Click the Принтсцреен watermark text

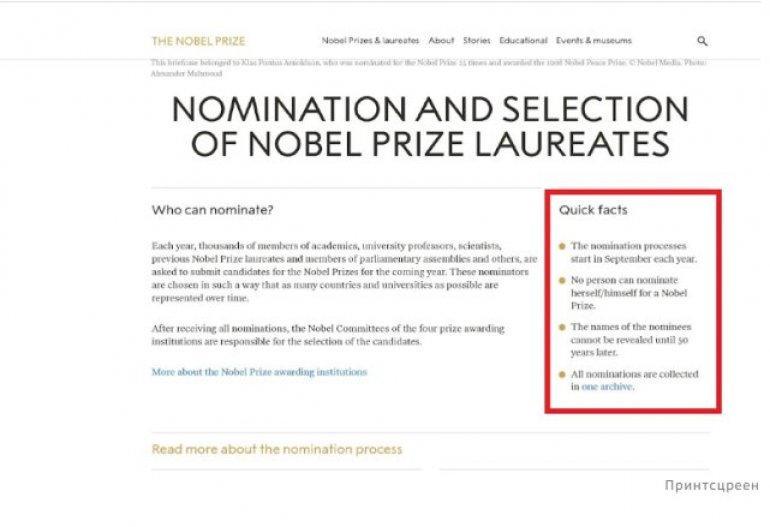(x=712, y=485)
